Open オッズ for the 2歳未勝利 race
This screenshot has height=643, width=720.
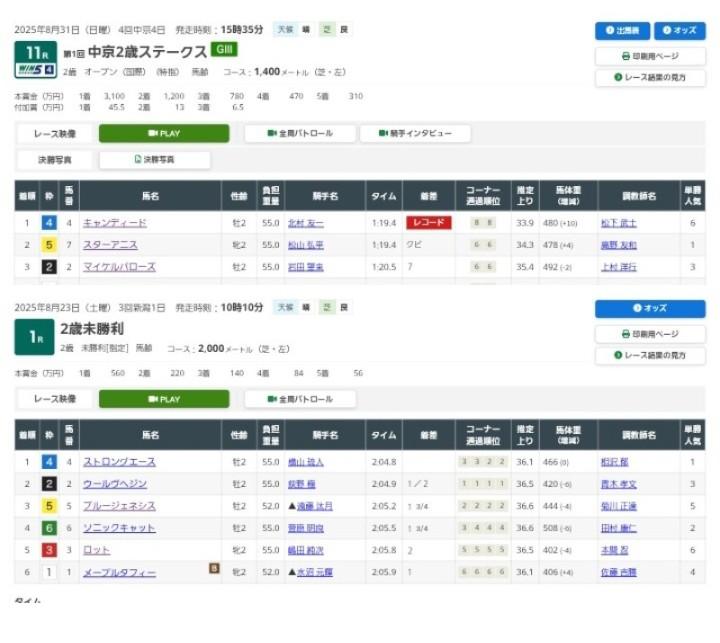(x=650, y=309)
